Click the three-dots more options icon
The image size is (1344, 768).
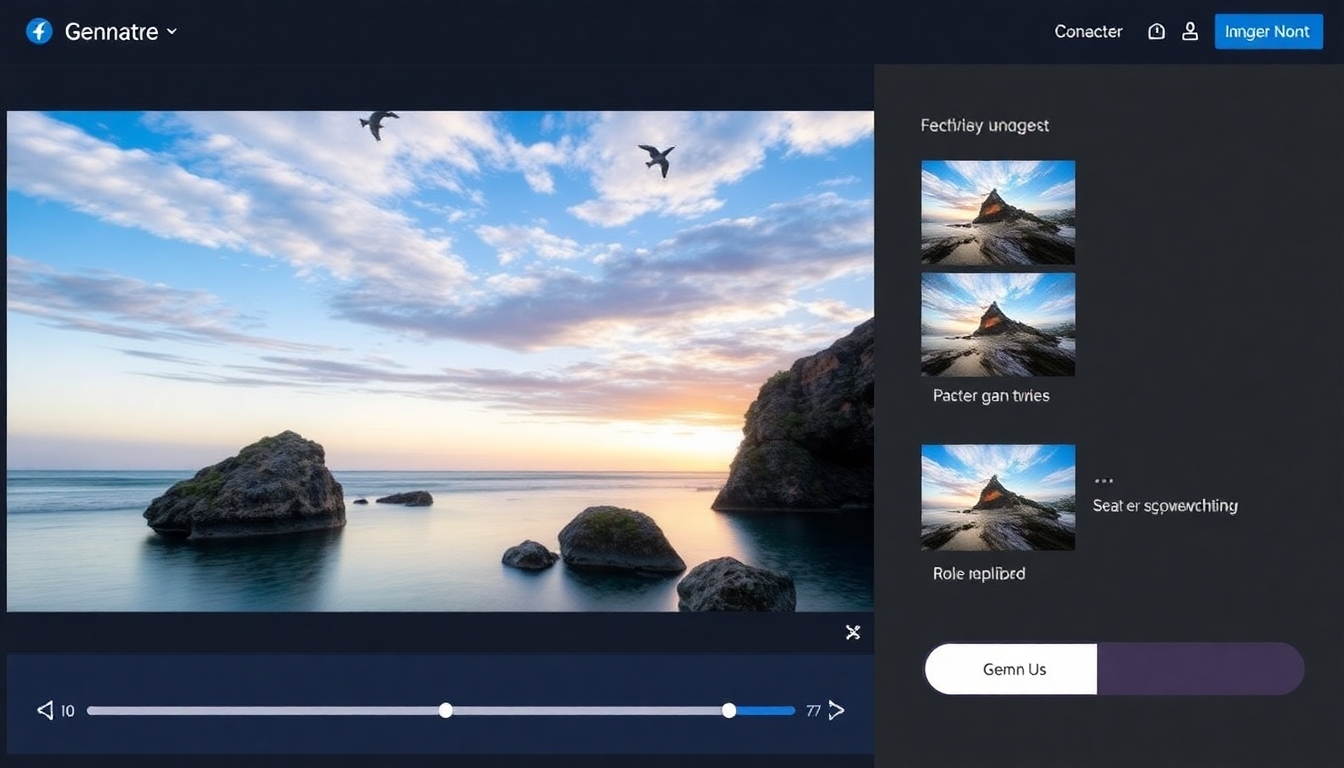(1103, 482)
